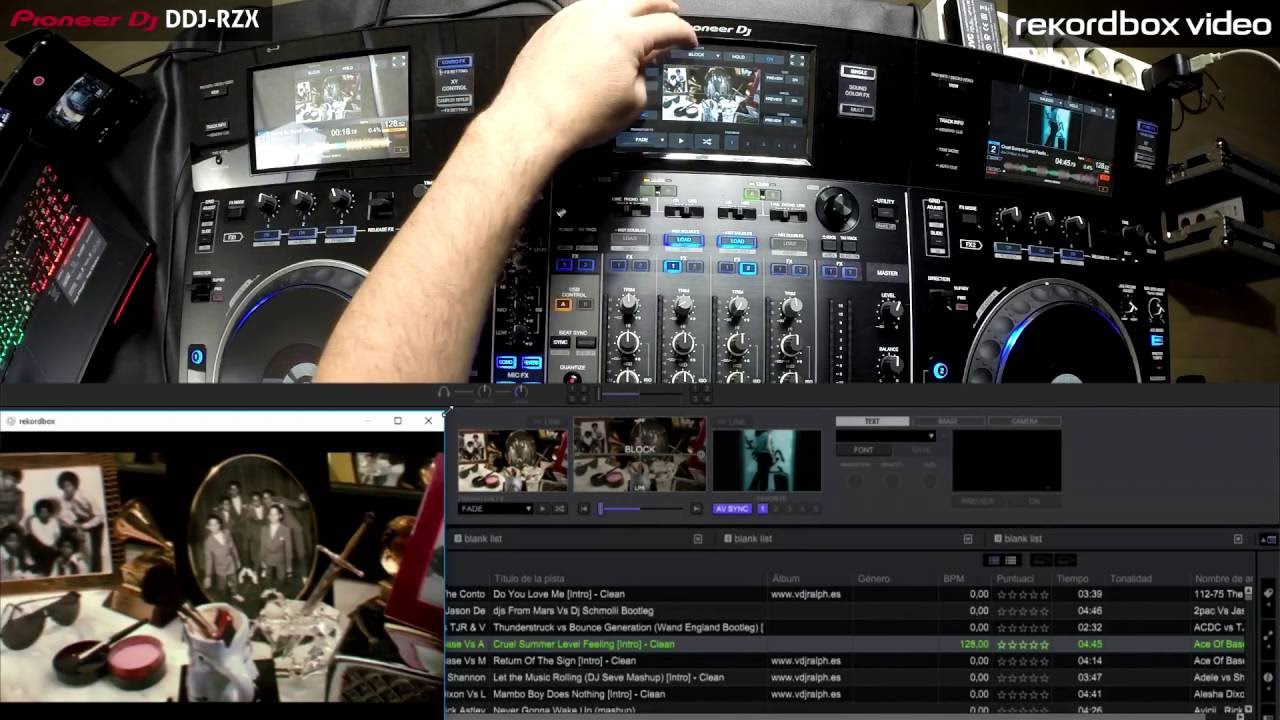This screenshot has width=1280, height=720.
Task: Turn the text overlay ON
Action: point(1034,501)
